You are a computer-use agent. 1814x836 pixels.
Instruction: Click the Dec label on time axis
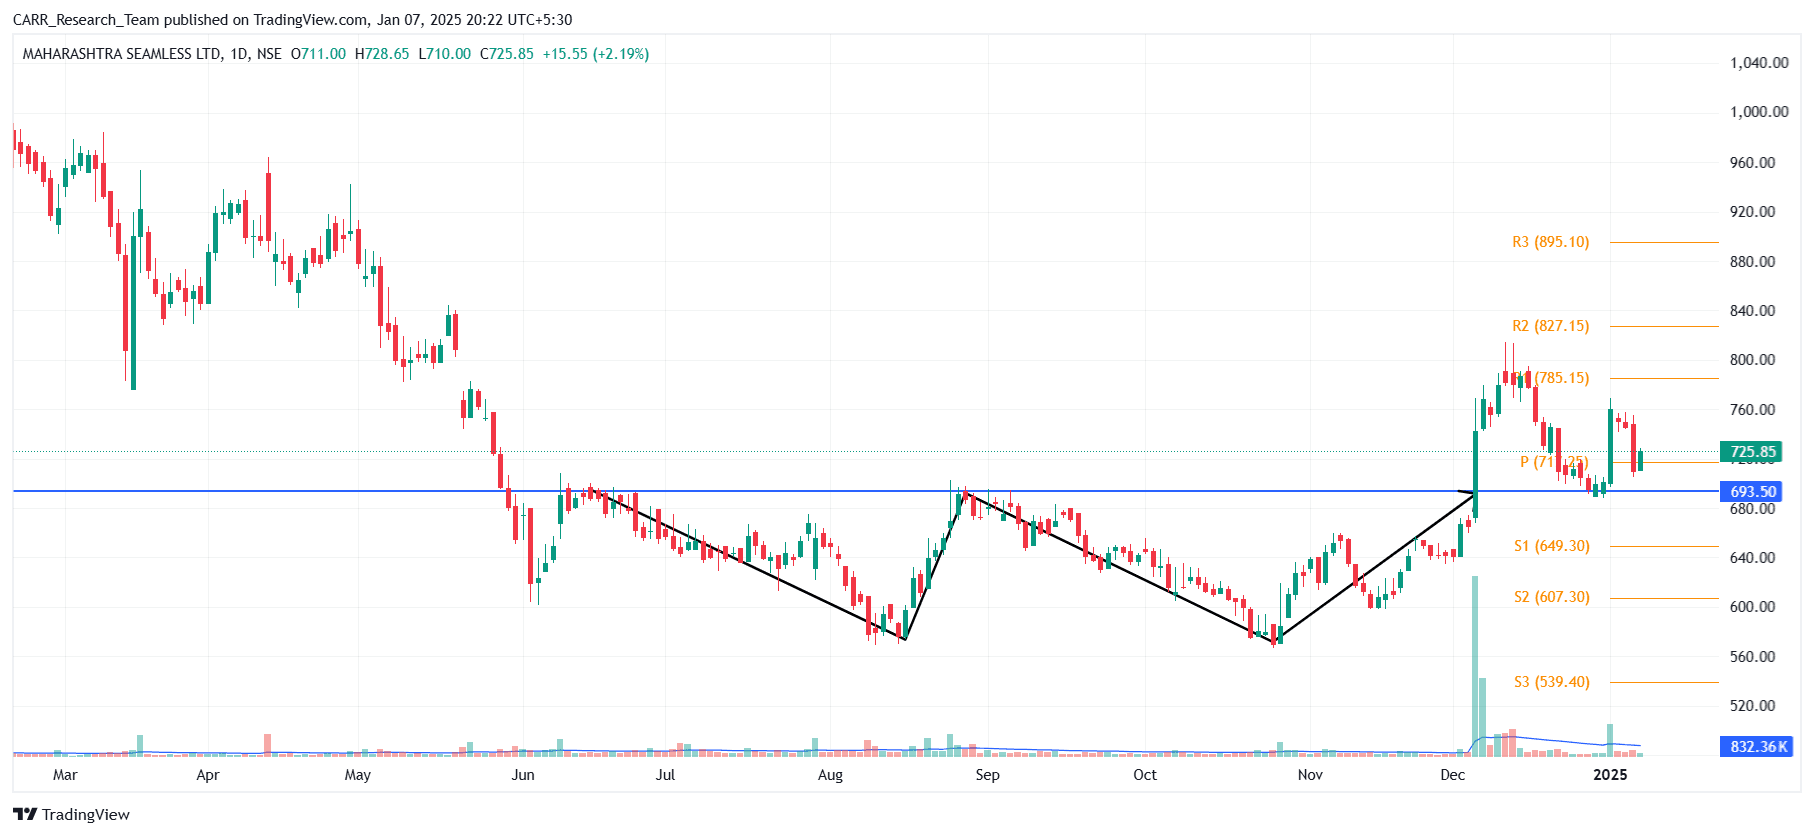[1453, 775]
